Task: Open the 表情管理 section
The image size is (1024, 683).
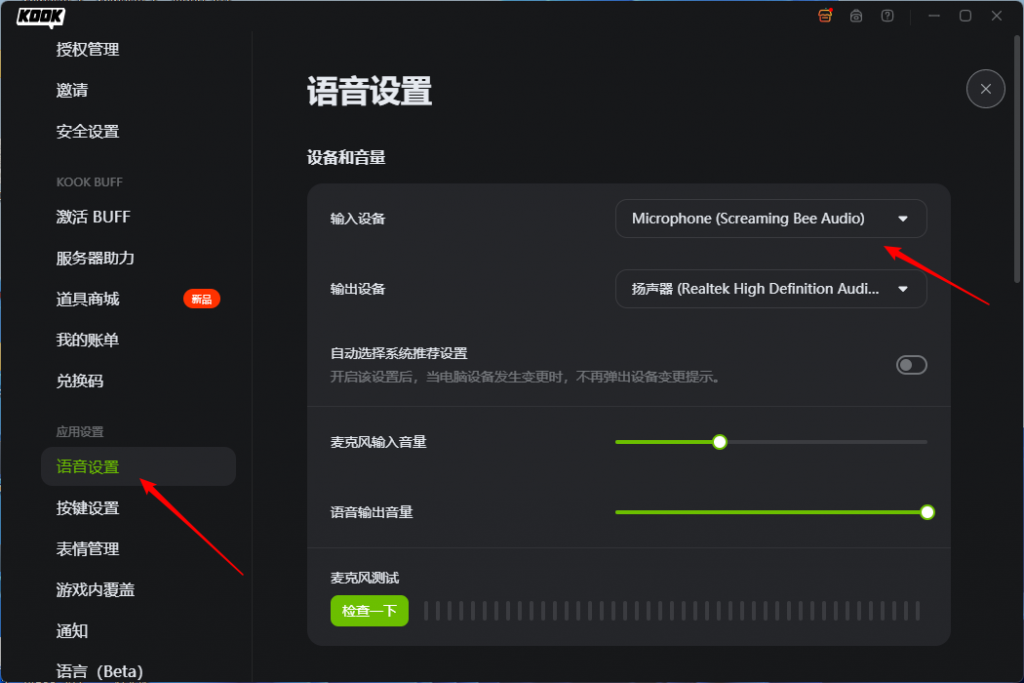Action: pyautogui.click(x=89, y=548)
